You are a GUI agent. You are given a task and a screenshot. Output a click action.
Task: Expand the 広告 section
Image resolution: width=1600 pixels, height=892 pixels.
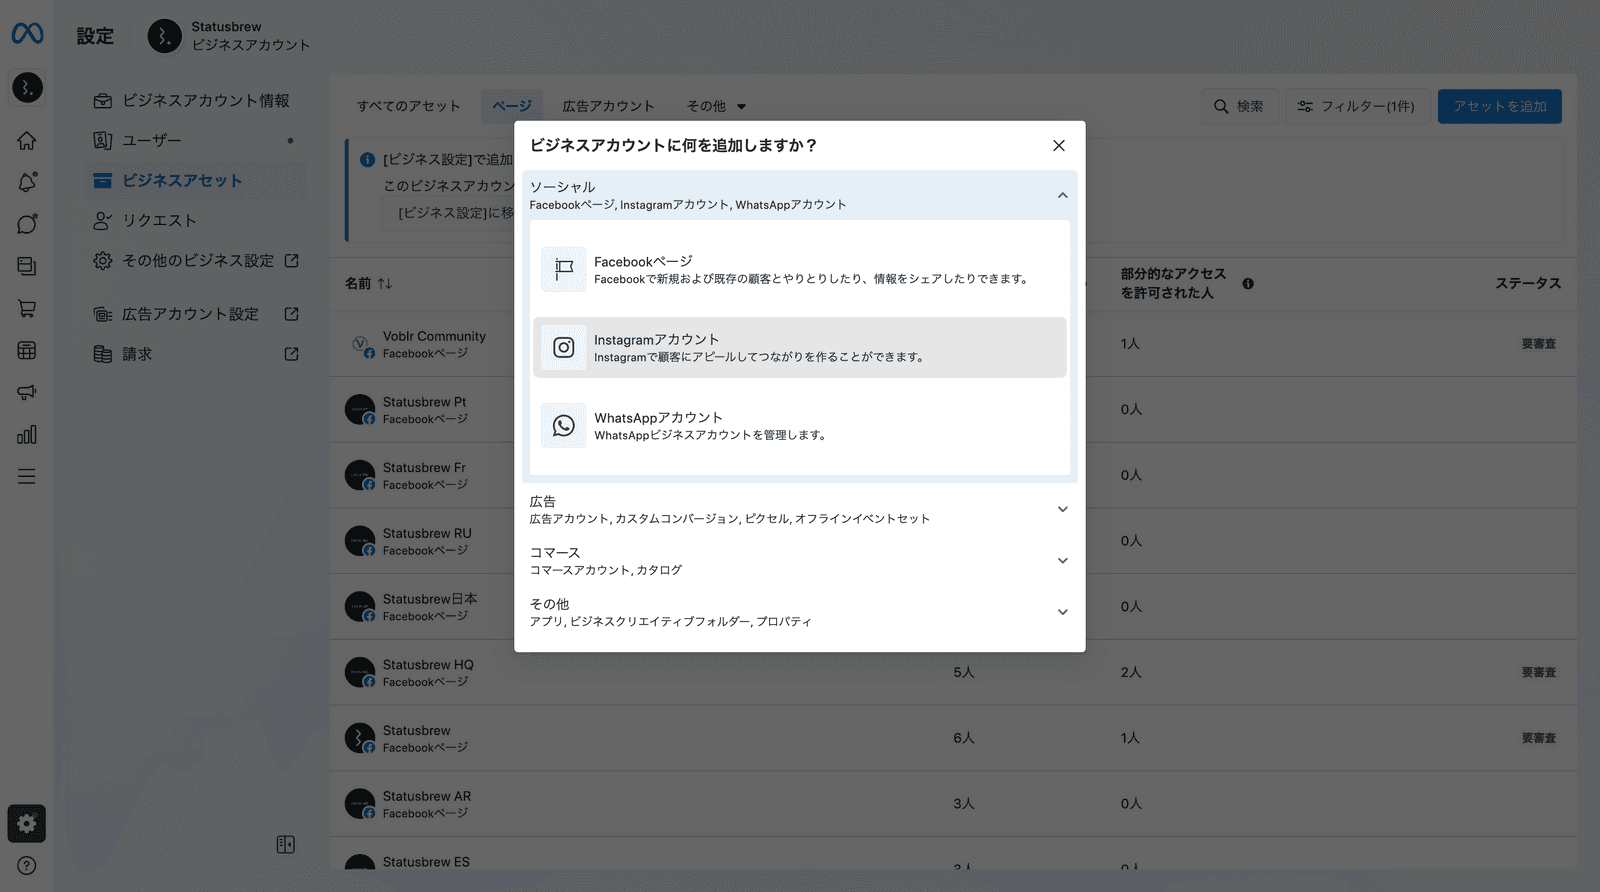[1062, 509]
